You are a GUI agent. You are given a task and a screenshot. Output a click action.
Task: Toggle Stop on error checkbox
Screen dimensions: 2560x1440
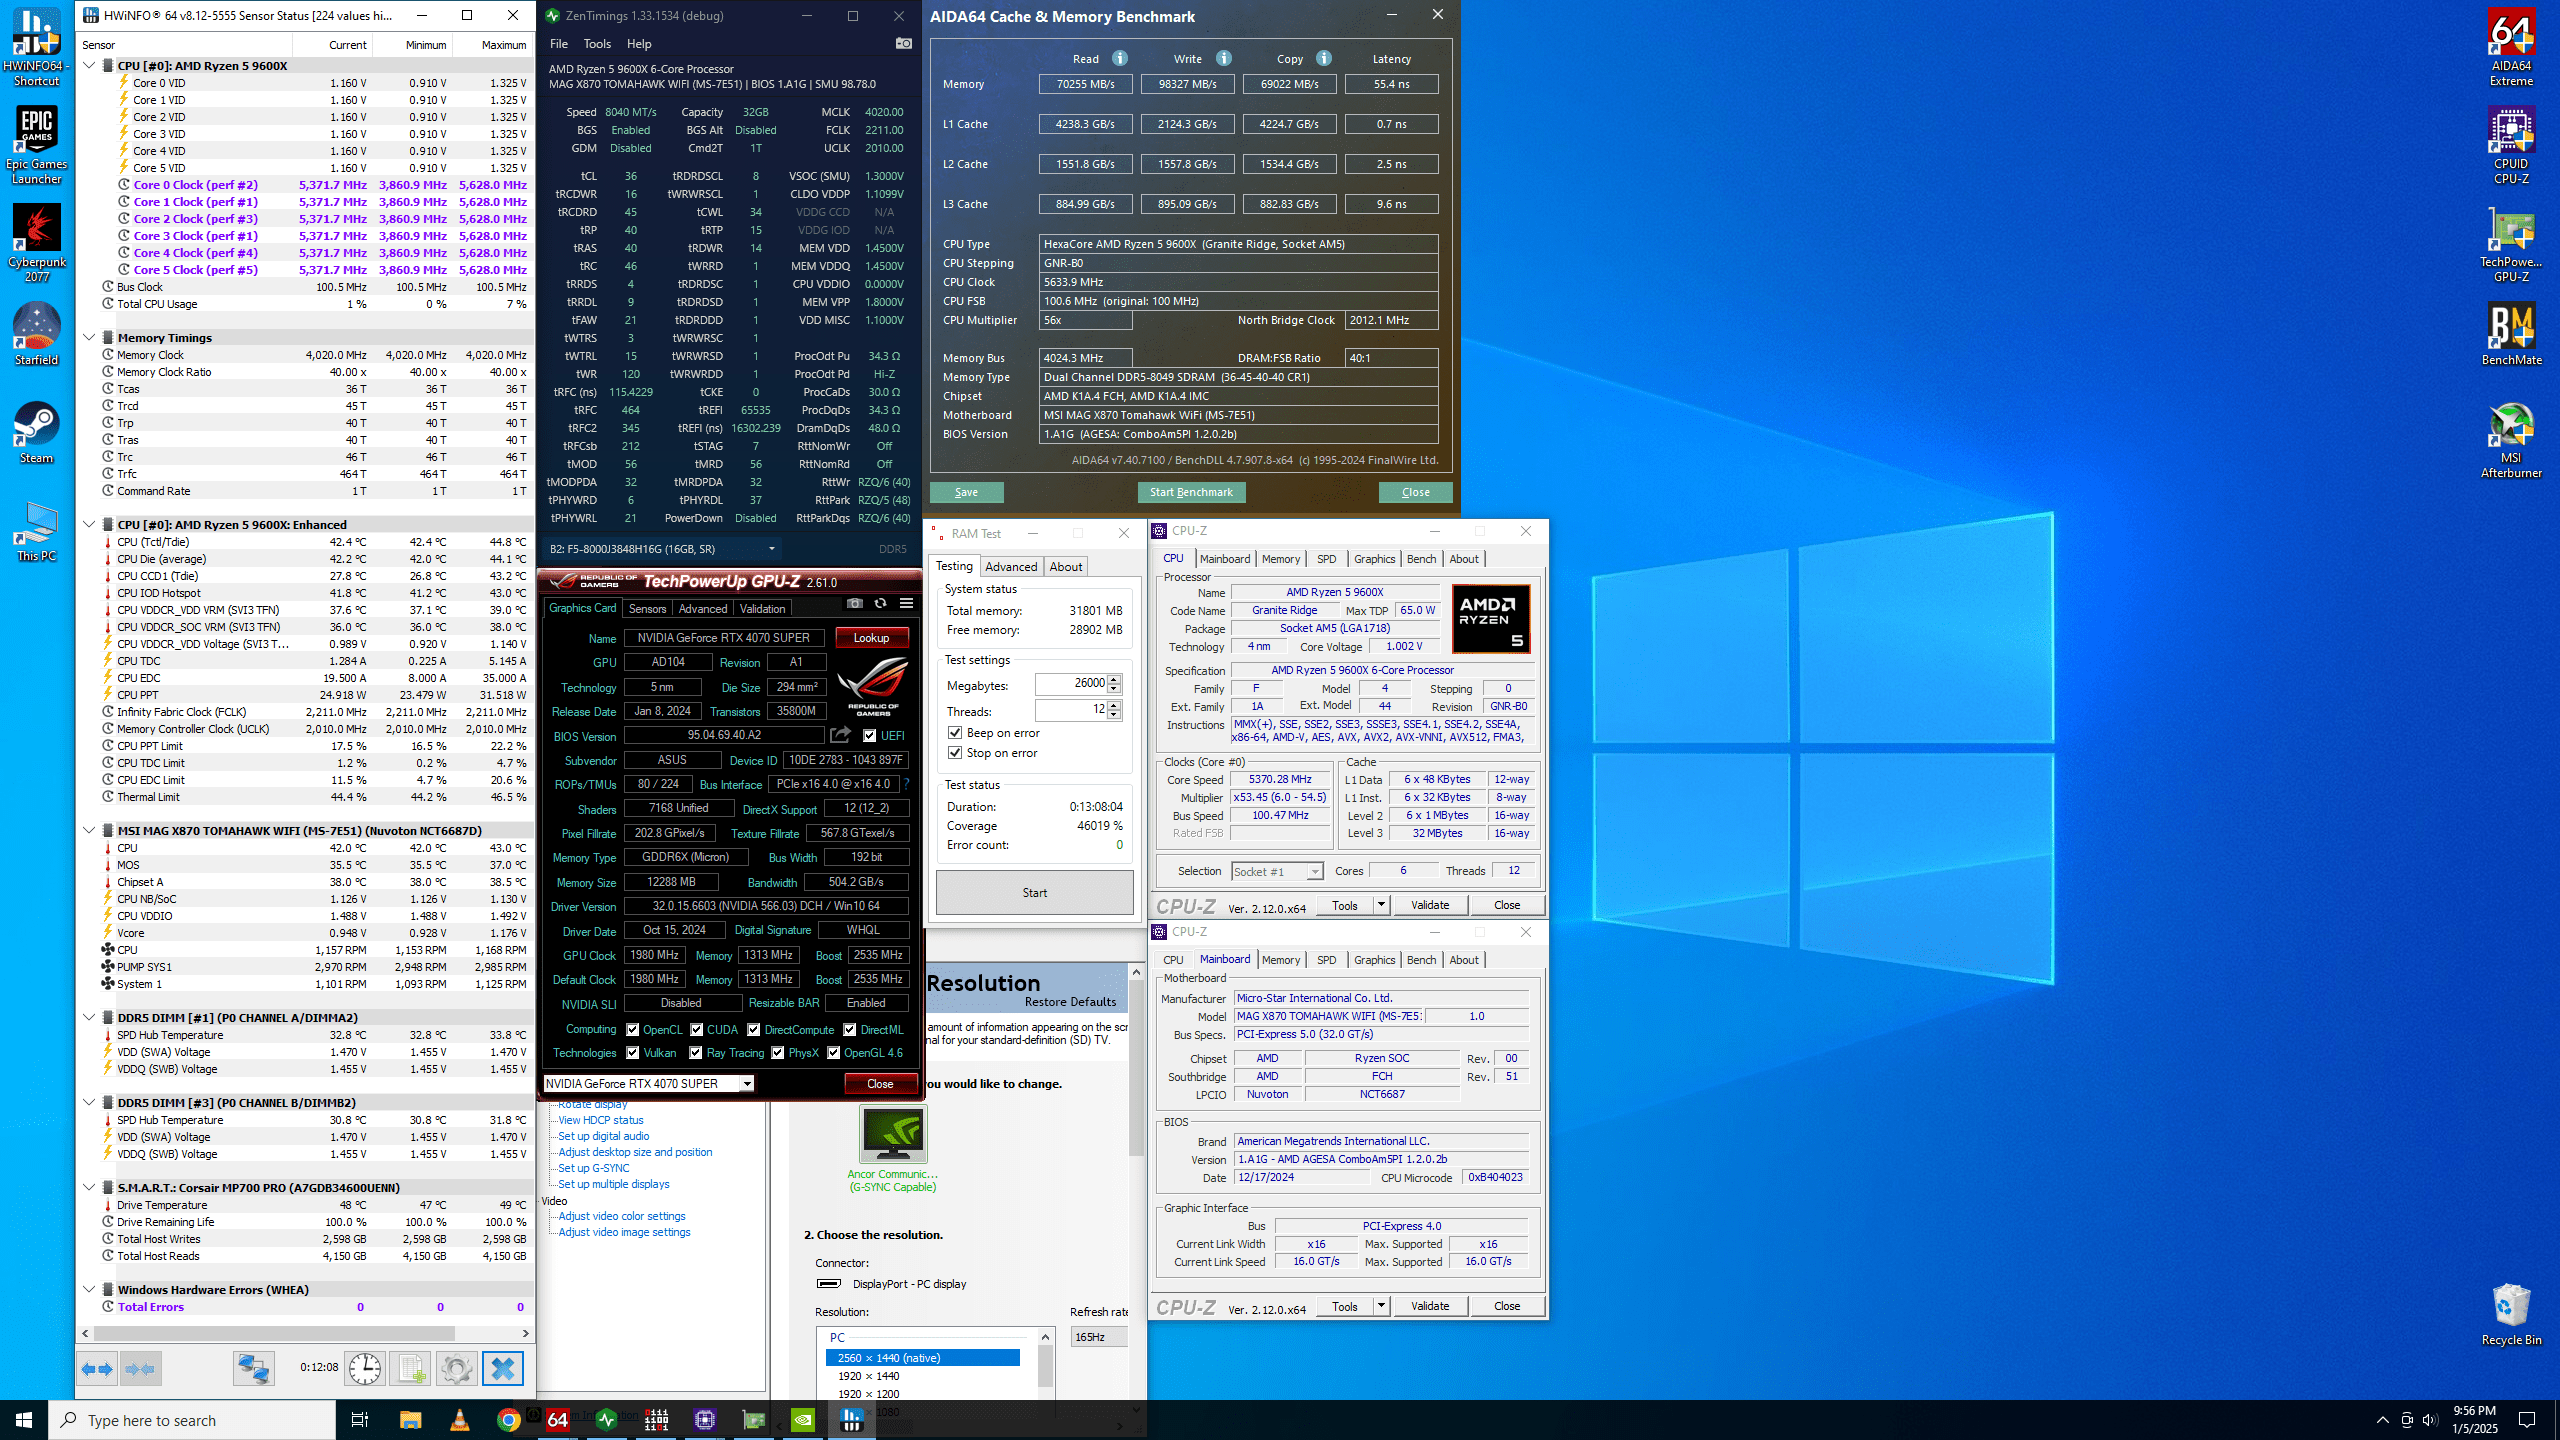pyautogui.click(x=955, y=753)
